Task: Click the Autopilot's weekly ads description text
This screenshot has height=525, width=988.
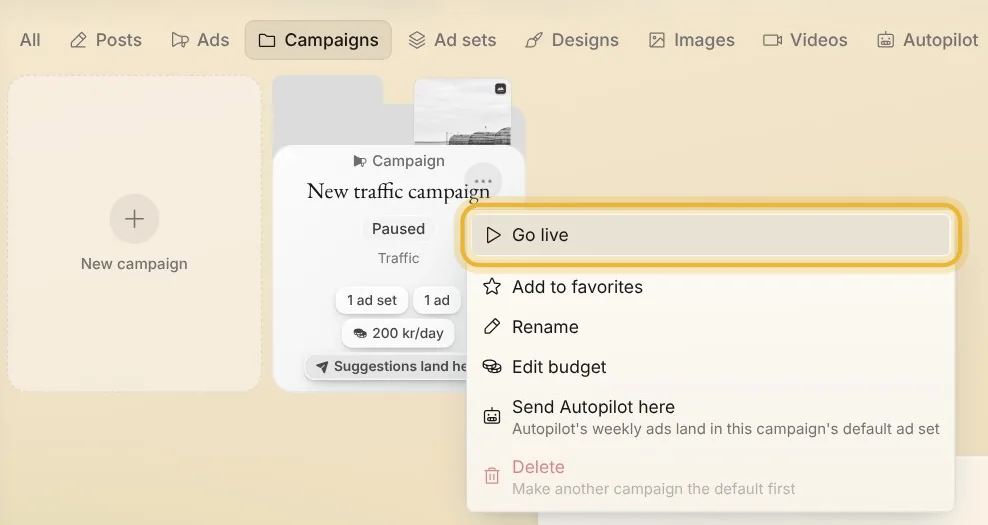Action: point(725,429)
